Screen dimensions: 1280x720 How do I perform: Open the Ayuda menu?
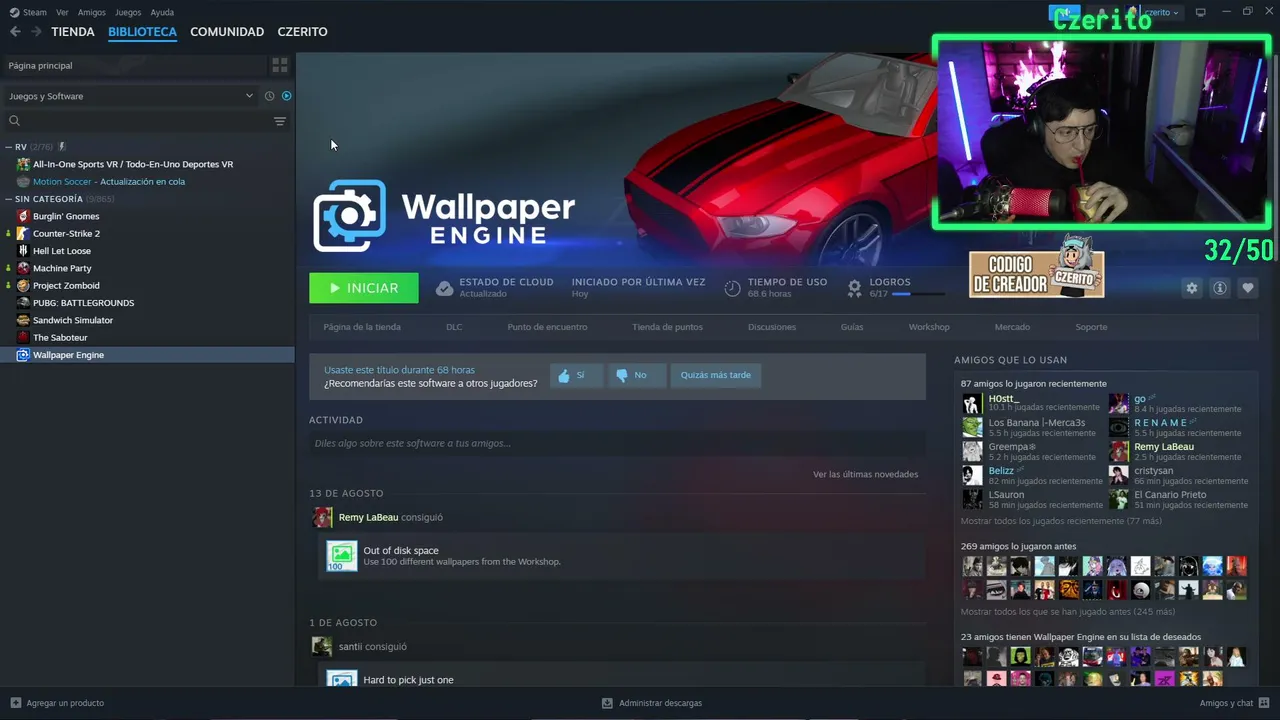tap(162, 12)
